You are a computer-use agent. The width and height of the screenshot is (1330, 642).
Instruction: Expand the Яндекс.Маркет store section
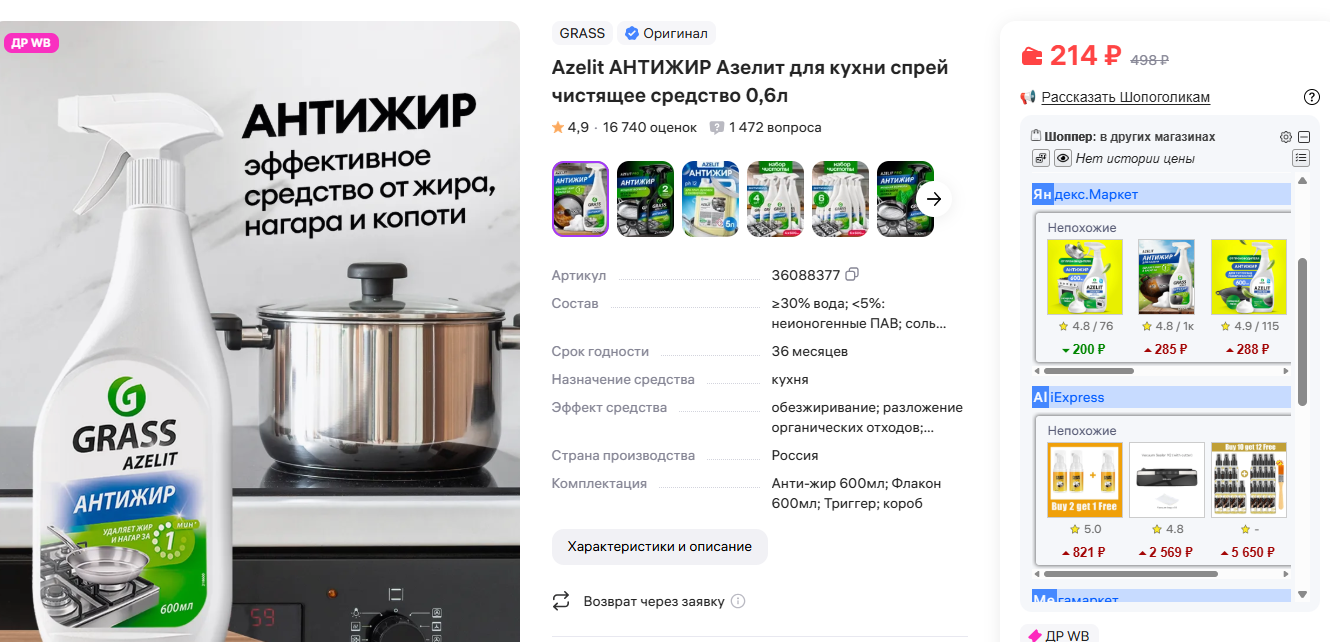1161,194
